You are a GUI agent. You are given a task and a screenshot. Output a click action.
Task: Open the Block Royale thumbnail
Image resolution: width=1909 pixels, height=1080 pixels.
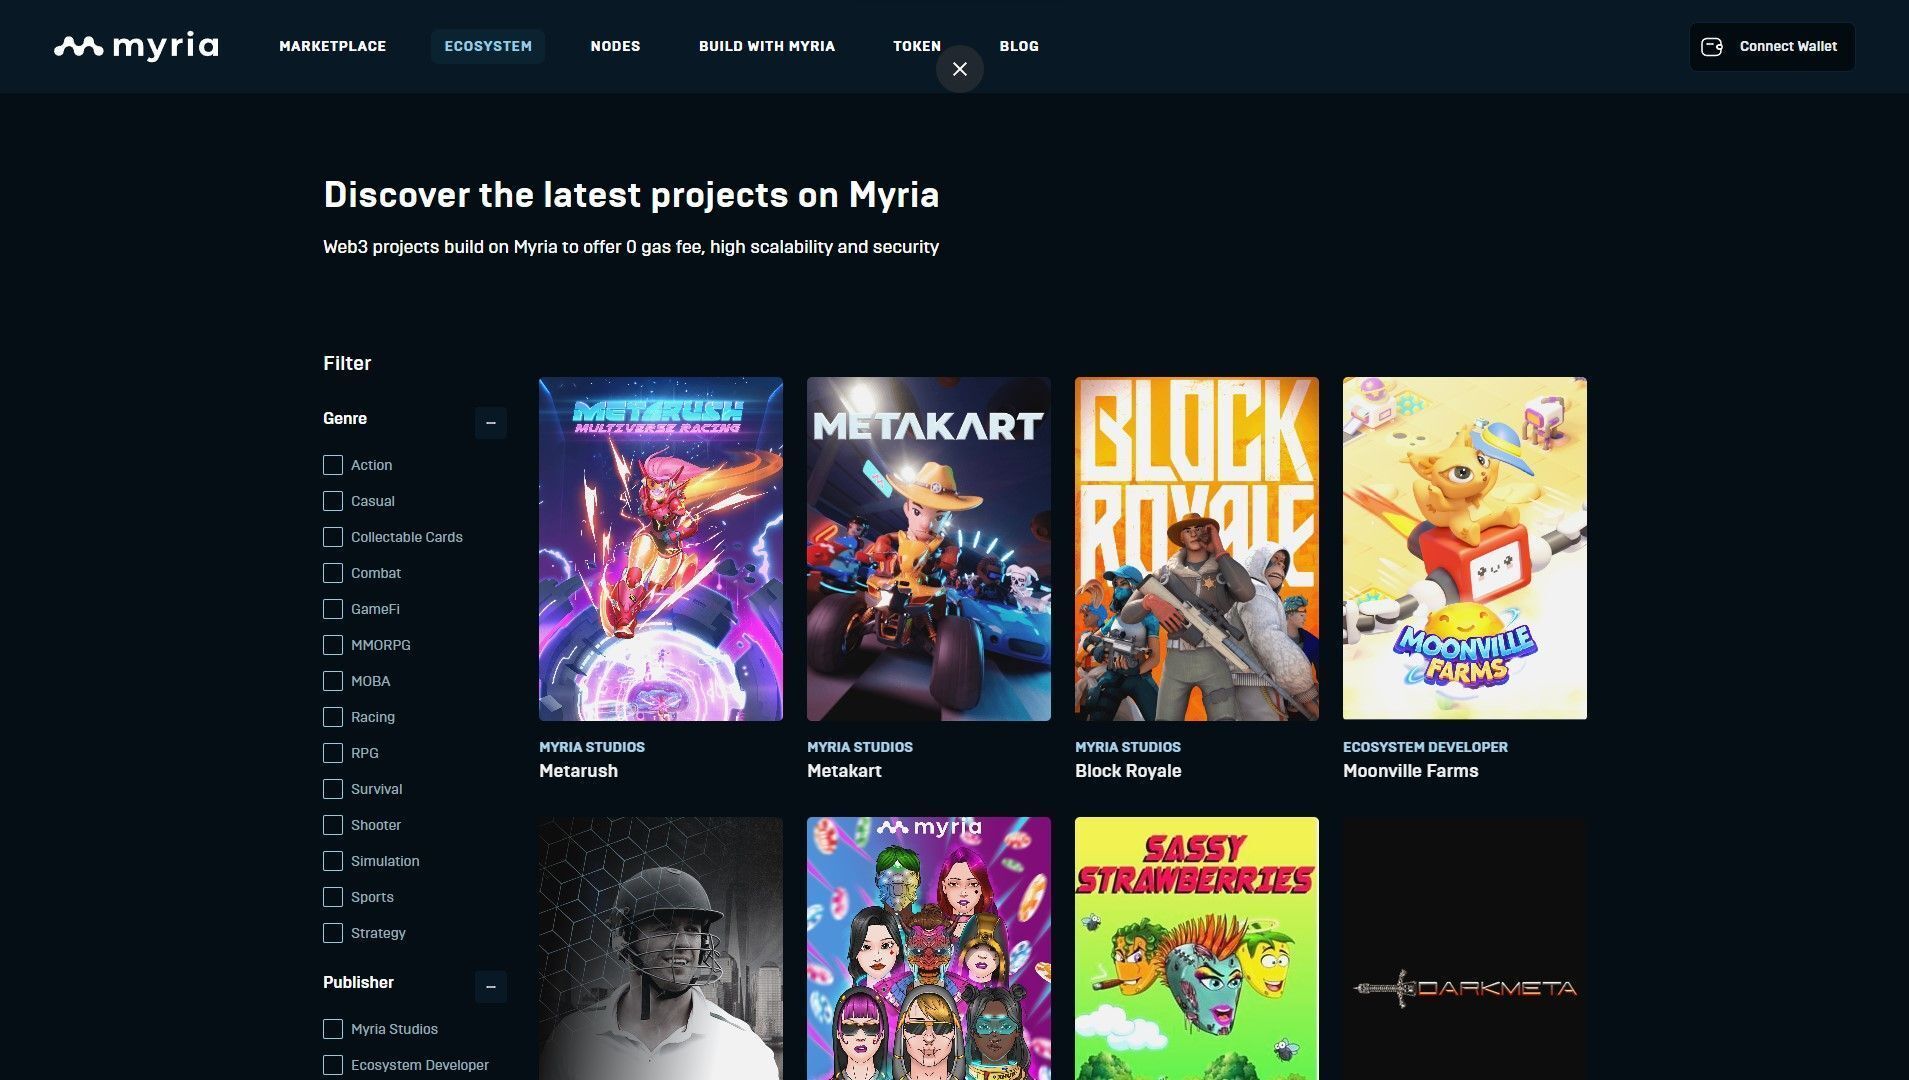1196,548
